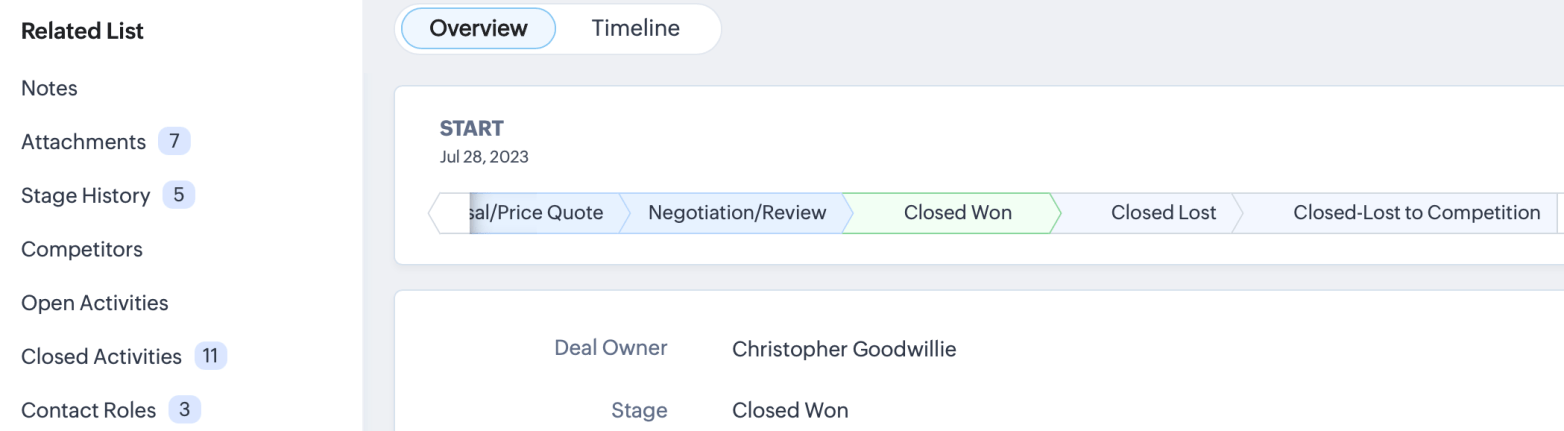The height and width of the screenshot is (431, 1564).
Task: Open the Notes related list
Action: (x=49, y=88)
